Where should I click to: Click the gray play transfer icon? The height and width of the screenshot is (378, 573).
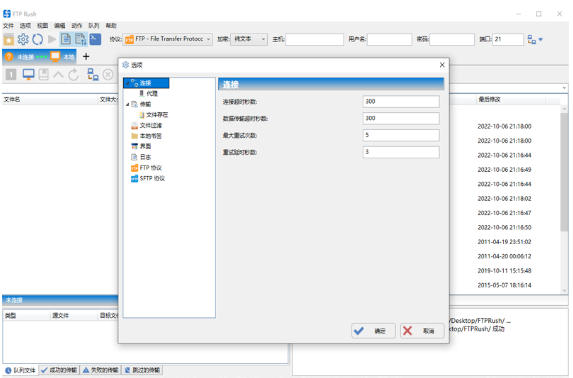tap(52, 39)
